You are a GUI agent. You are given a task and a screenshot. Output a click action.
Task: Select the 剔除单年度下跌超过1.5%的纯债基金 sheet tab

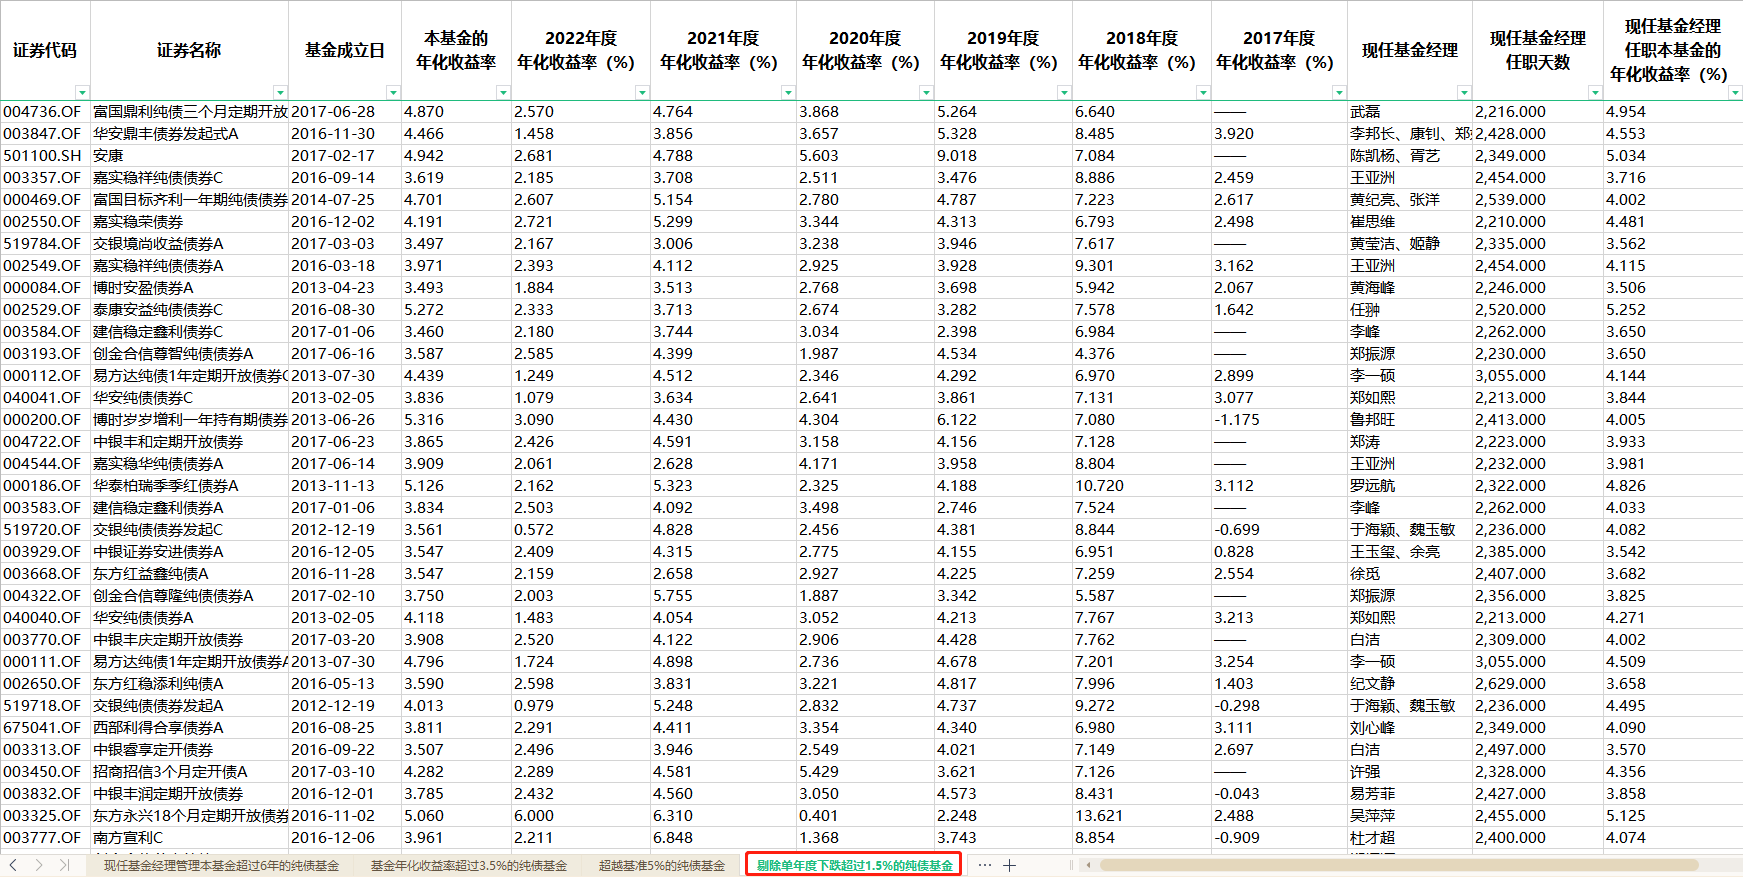(854, 865)
